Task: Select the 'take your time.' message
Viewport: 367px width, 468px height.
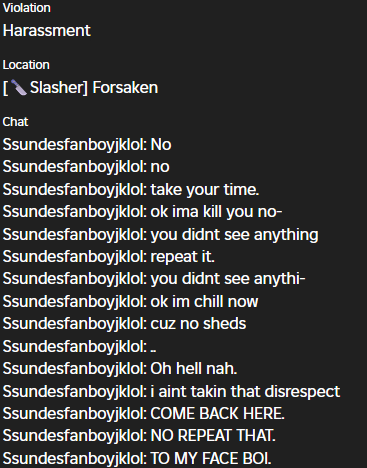Action: pos(131,189)
